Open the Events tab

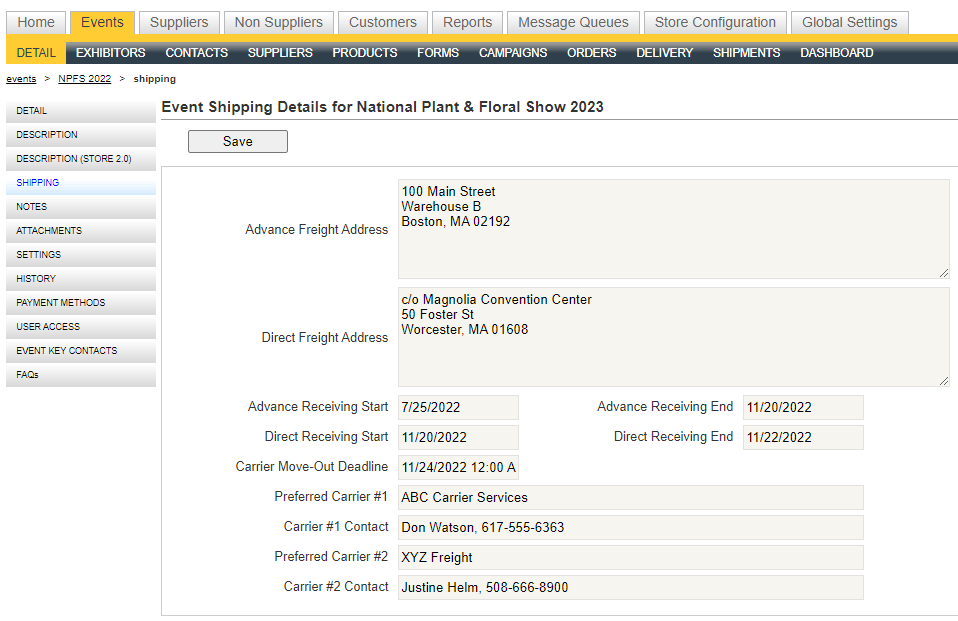point(102,22)
